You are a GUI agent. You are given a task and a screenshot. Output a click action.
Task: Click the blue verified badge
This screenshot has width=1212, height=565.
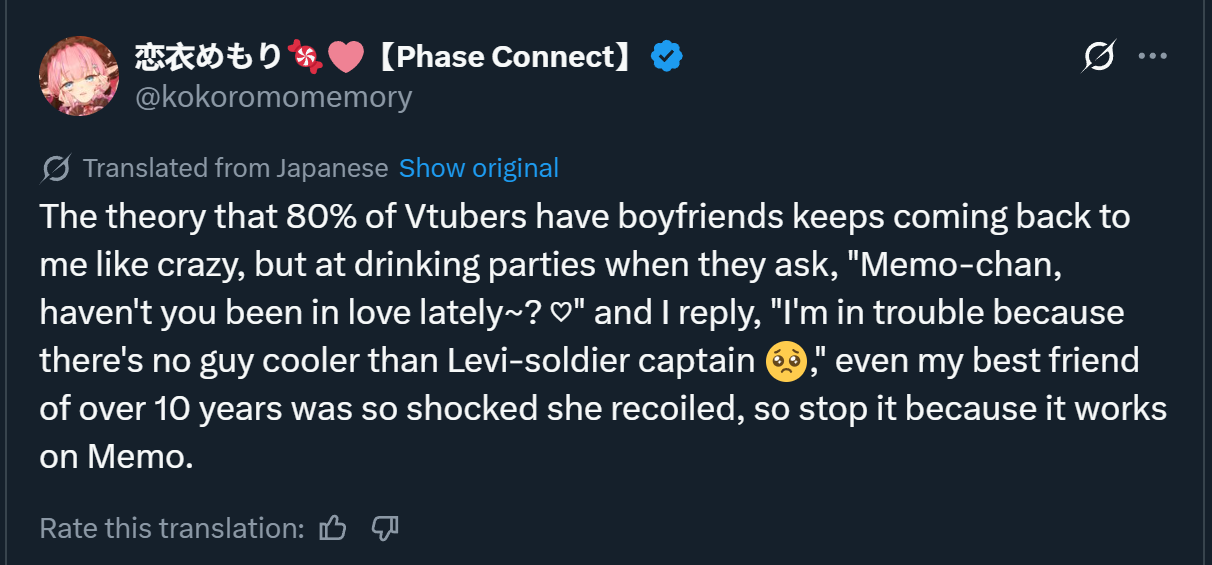pos(667,57)
